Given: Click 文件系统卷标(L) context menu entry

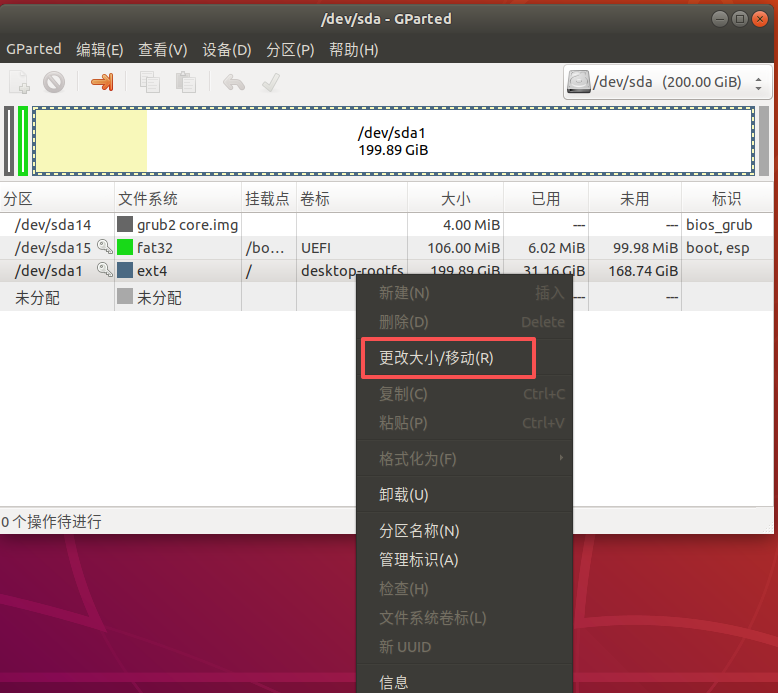Looking at the screenshot, I should click(x=465, y=618).
